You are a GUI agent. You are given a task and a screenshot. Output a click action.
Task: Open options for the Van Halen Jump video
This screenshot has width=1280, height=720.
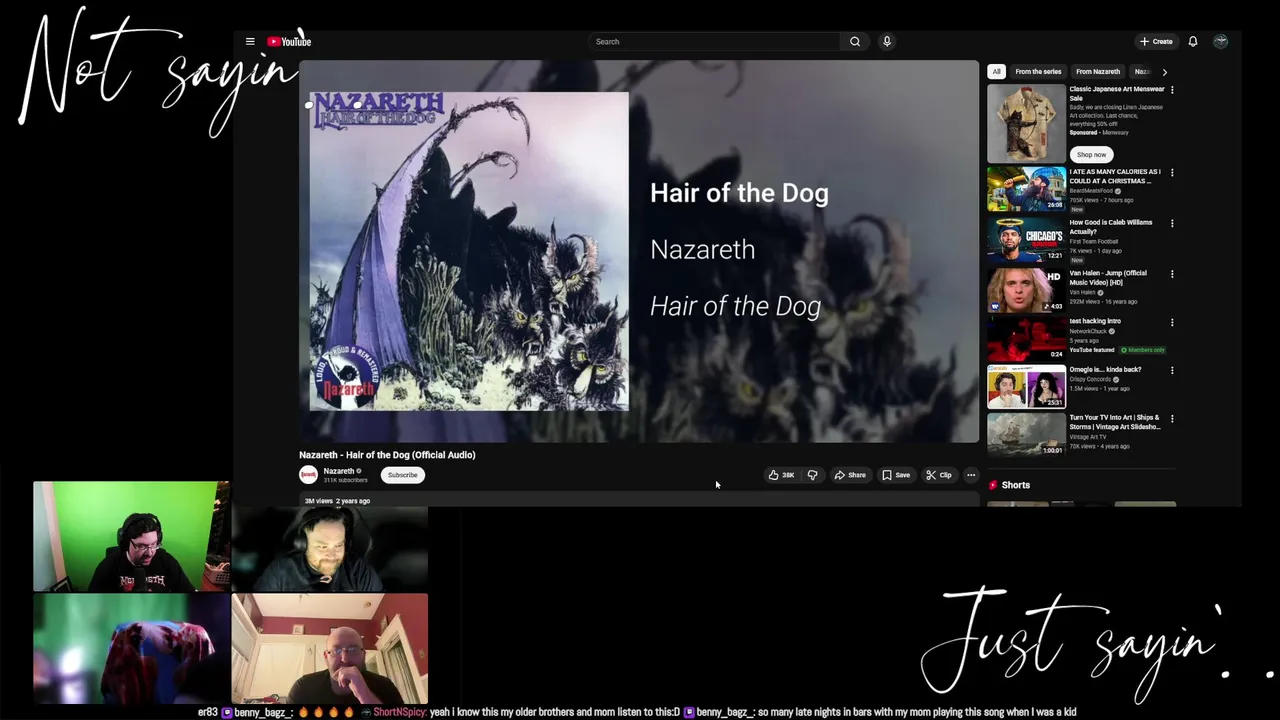click(1172, 274)
